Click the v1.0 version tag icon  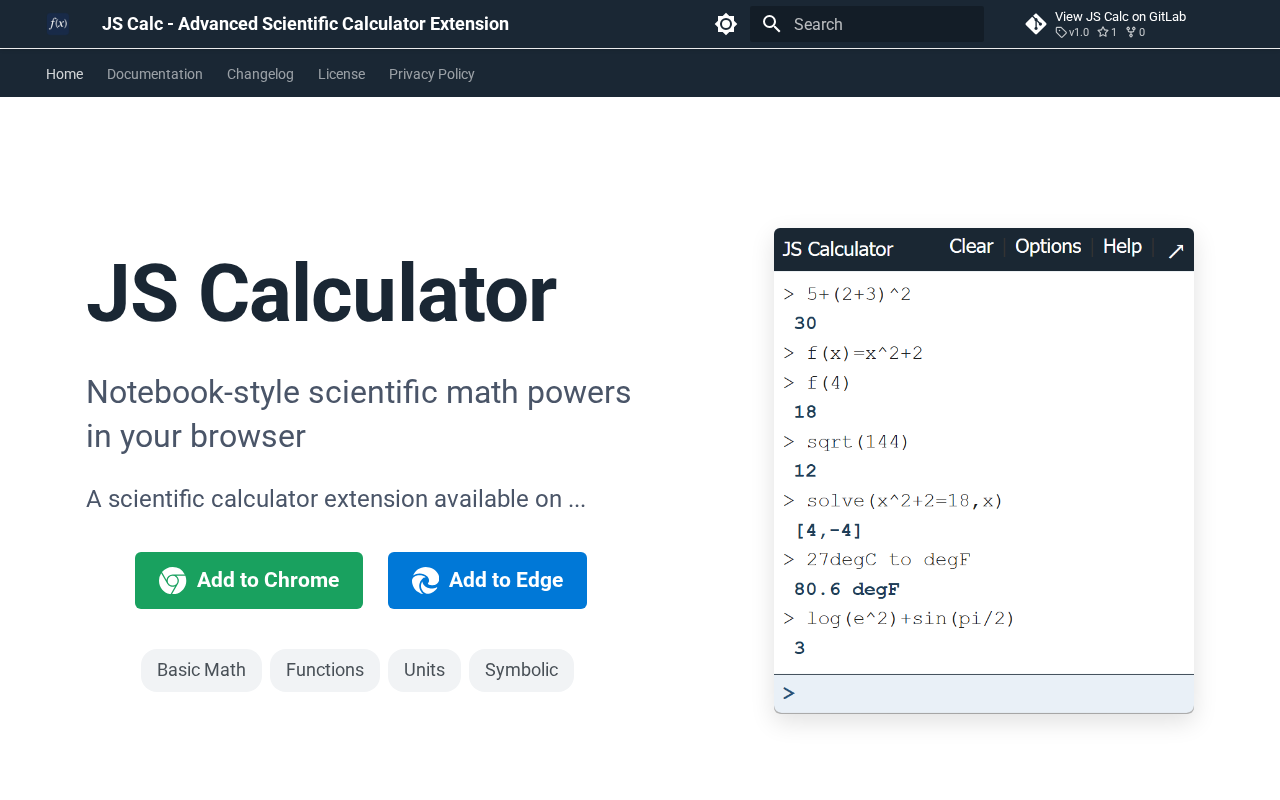(1061, 32)
